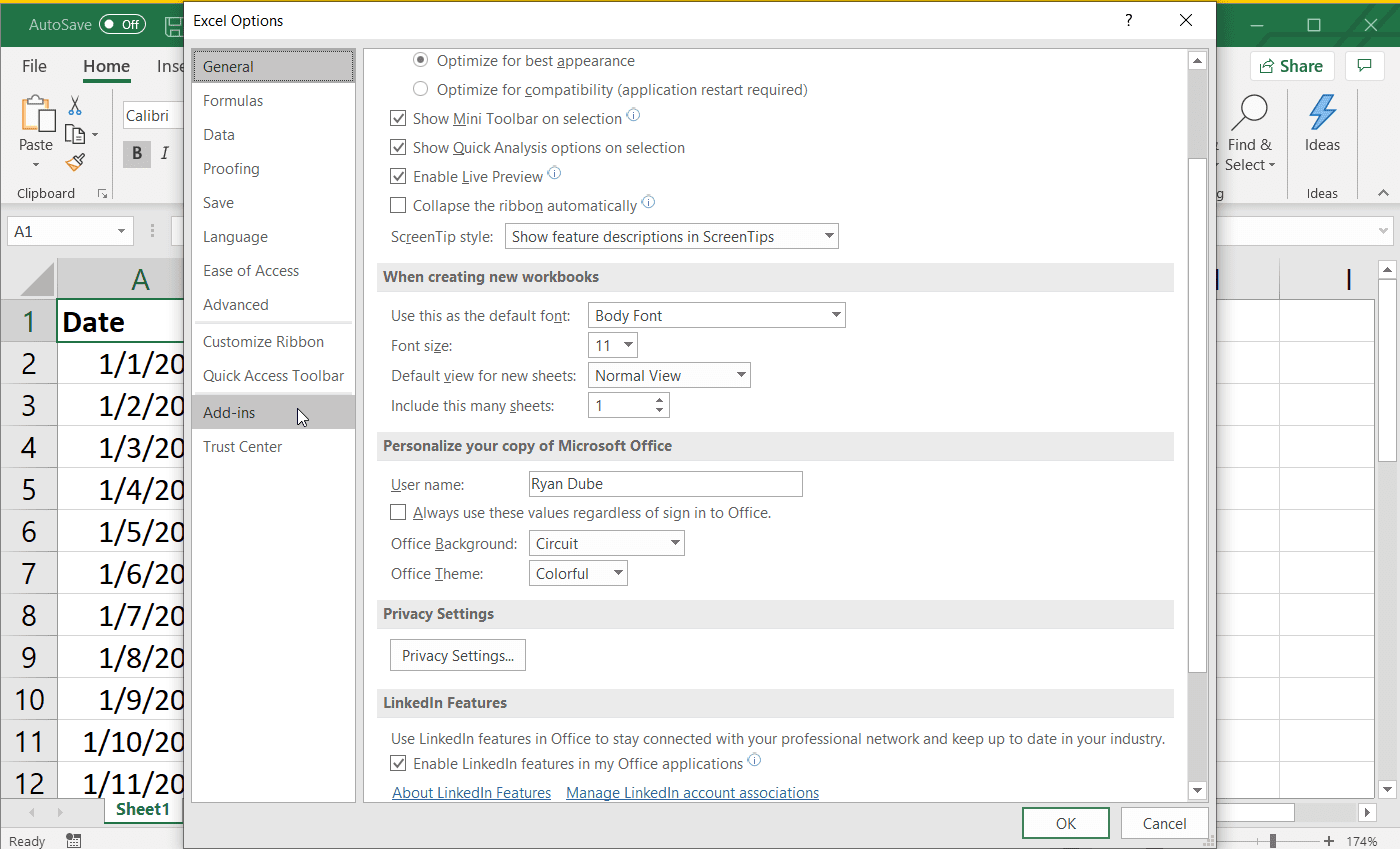Image resolution: width=1400 pixels, height=849 pixels.
Task: Click the OK button
Action: click(x=1066, y=824)
